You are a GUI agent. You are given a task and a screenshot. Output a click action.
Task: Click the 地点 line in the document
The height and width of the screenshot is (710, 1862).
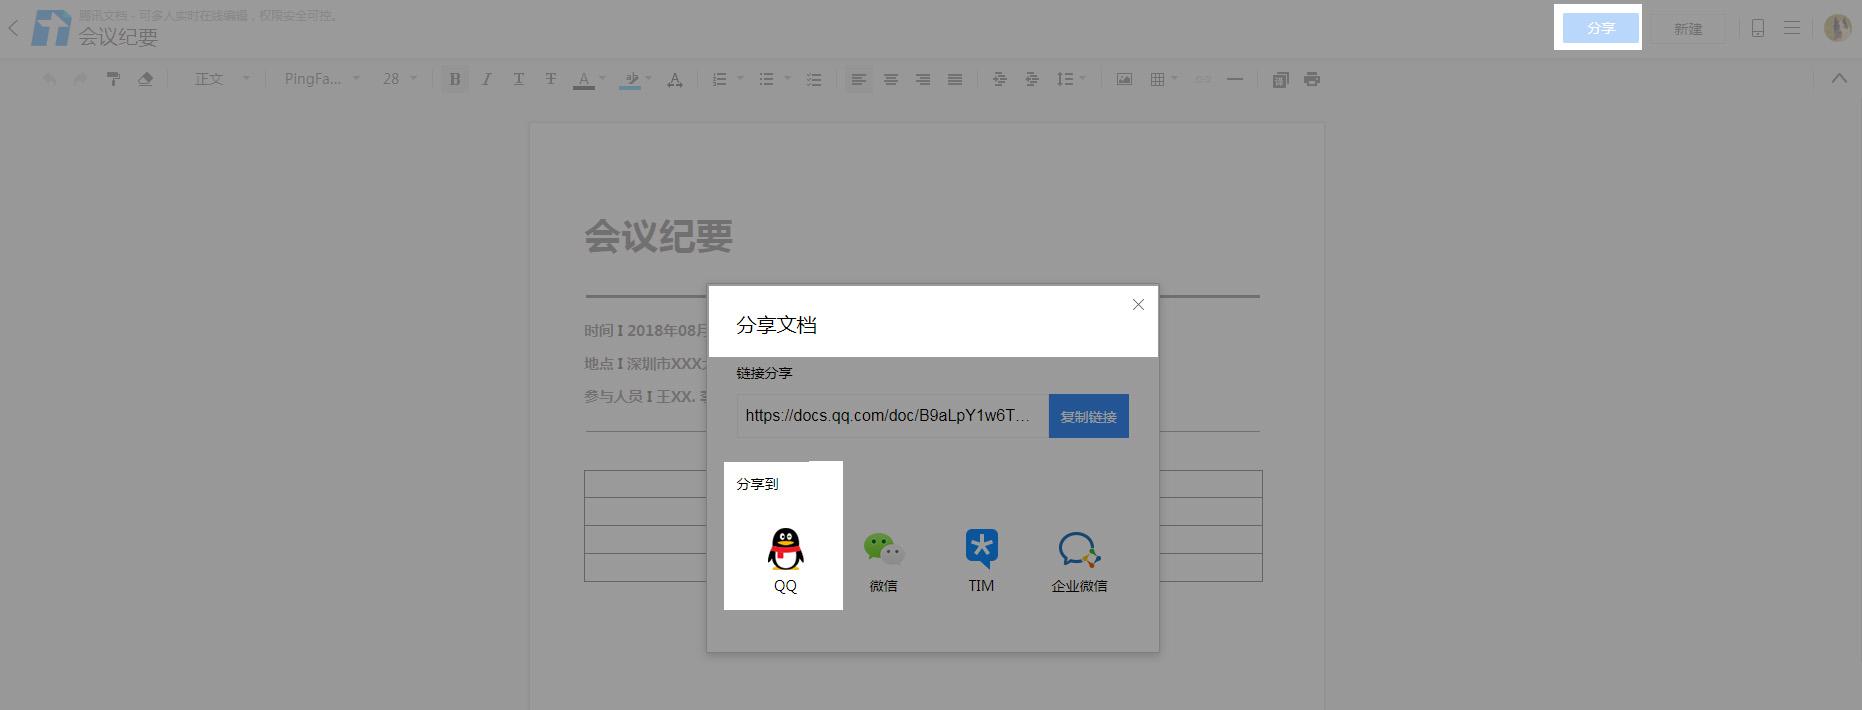tap(646, 363)
